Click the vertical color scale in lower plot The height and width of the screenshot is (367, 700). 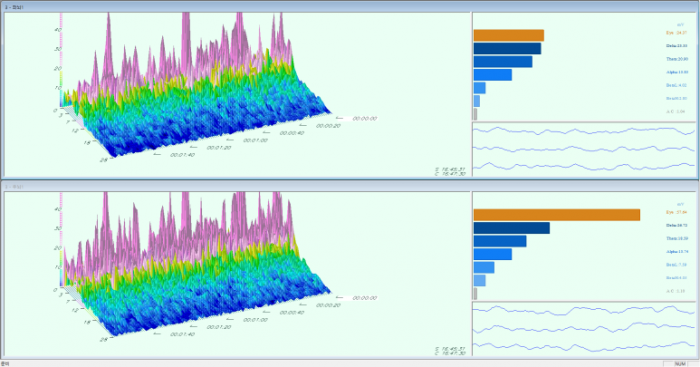pyautogui.click(x=61, y=240)
